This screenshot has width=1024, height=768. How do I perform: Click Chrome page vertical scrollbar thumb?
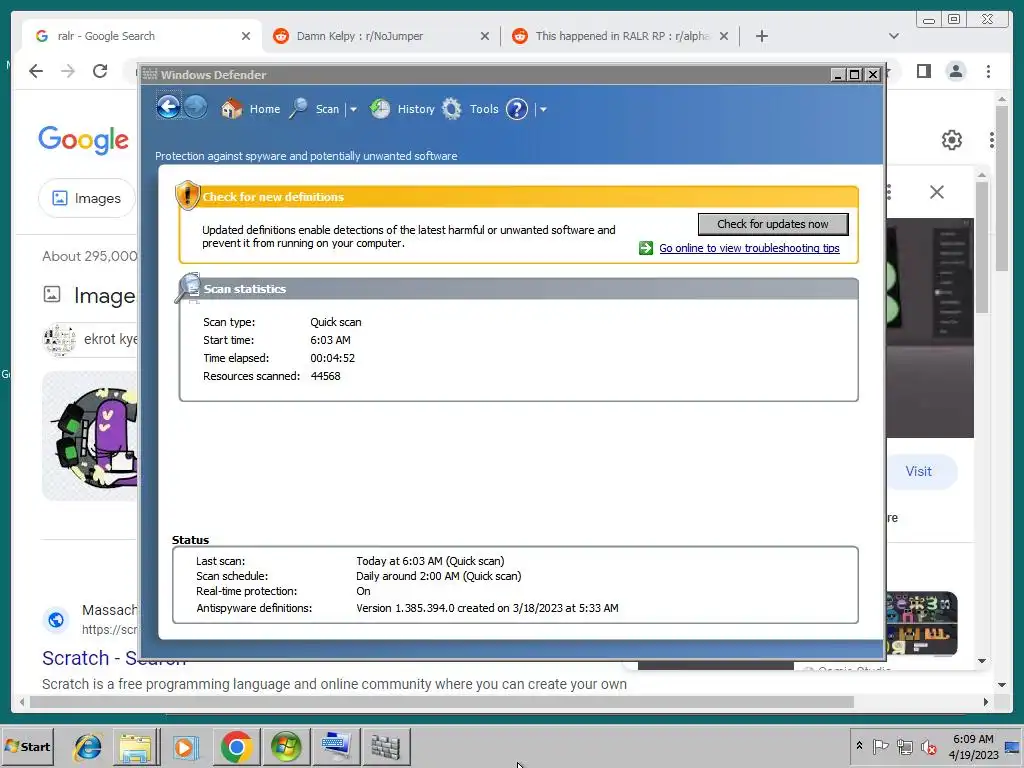[x=1002, y=189]
